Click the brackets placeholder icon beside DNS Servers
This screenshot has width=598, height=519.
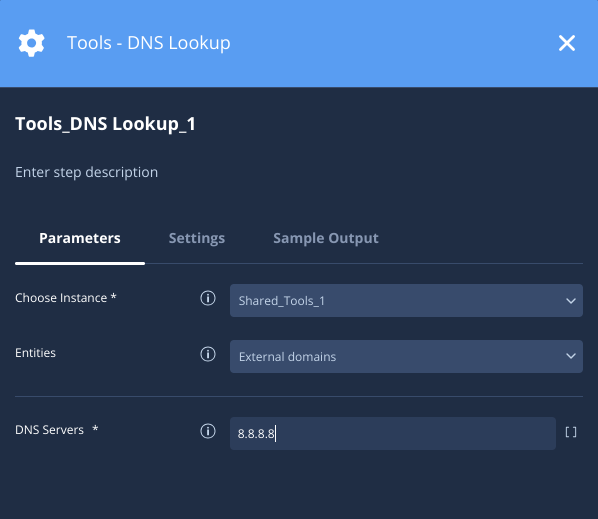571,432
